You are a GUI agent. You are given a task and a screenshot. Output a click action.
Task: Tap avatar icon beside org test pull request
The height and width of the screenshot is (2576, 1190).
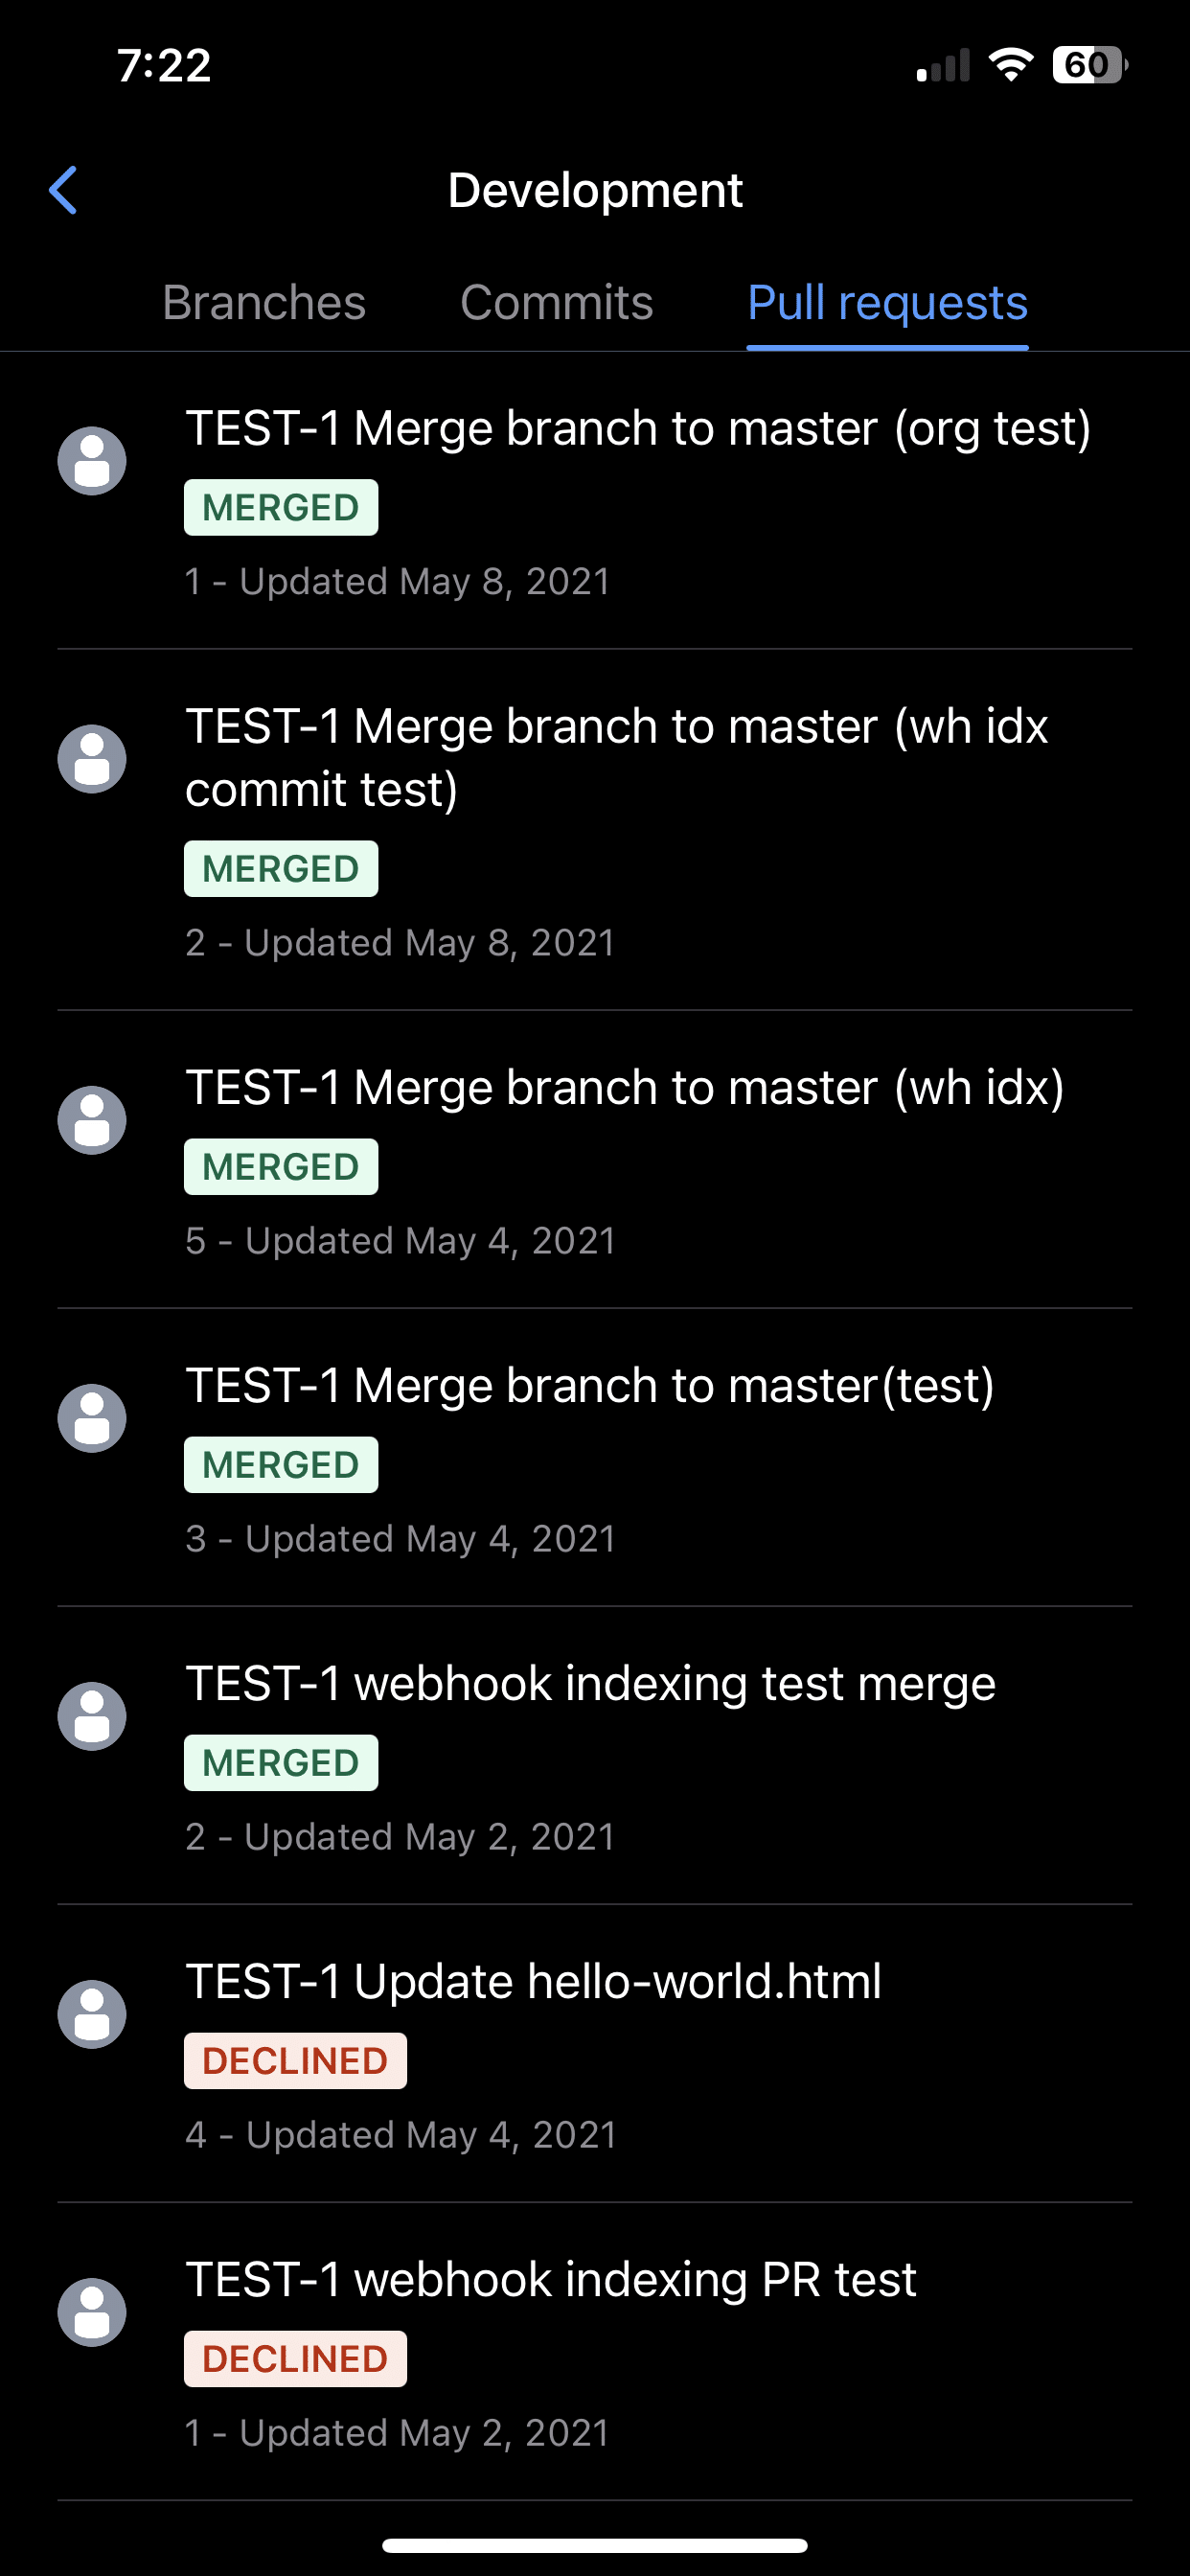coord(92,461)
